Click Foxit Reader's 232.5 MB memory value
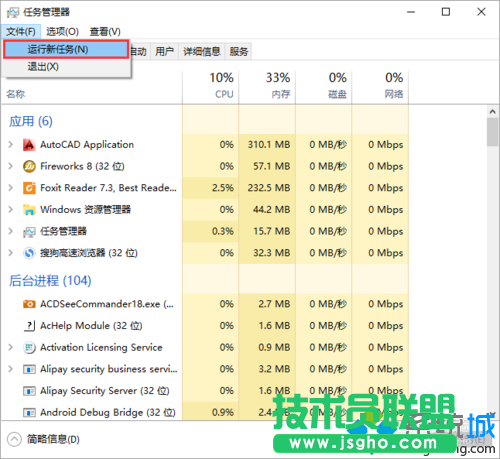Viewport: 500px width, 459px height. [x=269, y=188]
